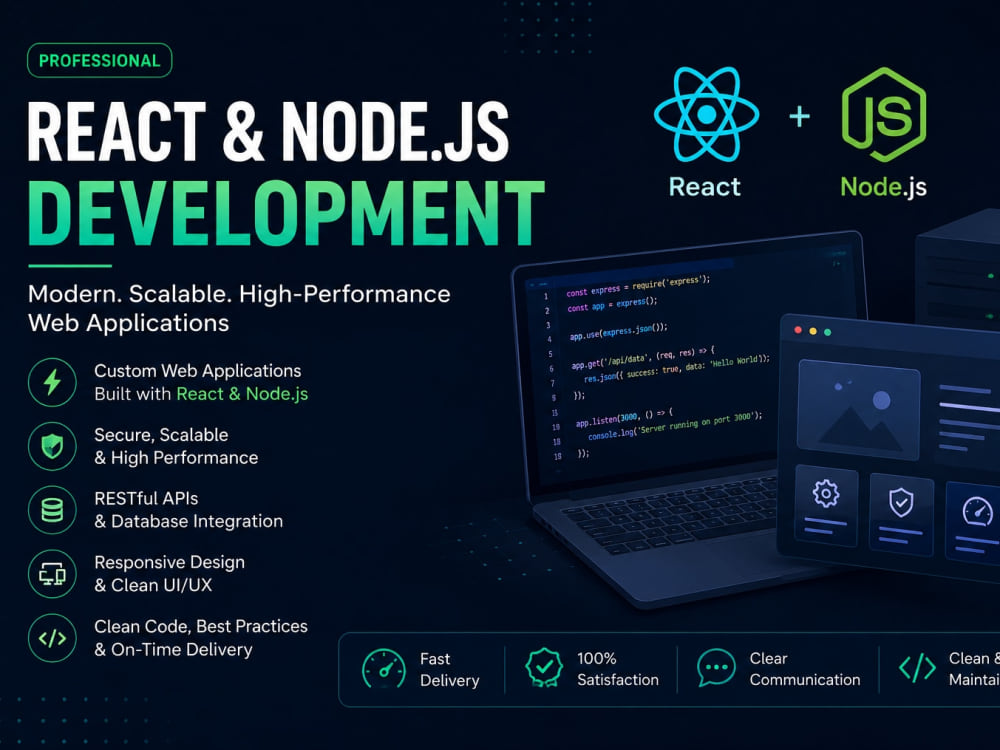The height and width of the screenshot is (750, 1000).
Task: Click the 'Secure, Scalable' text
Action: point(161,435)
